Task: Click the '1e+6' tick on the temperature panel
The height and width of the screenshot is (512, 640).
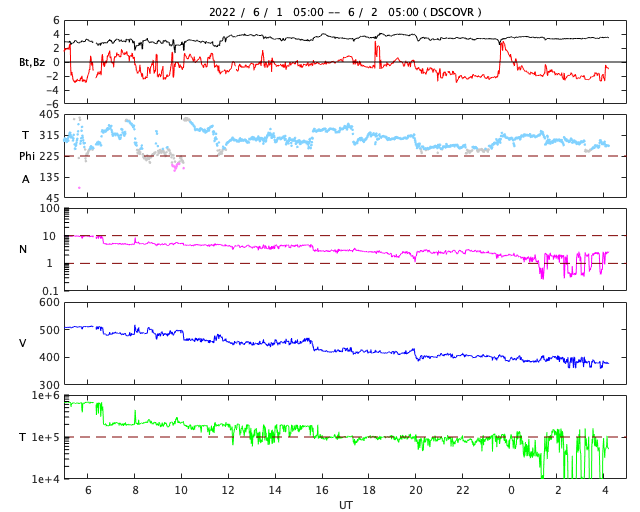Action: (x=46, y=395)
